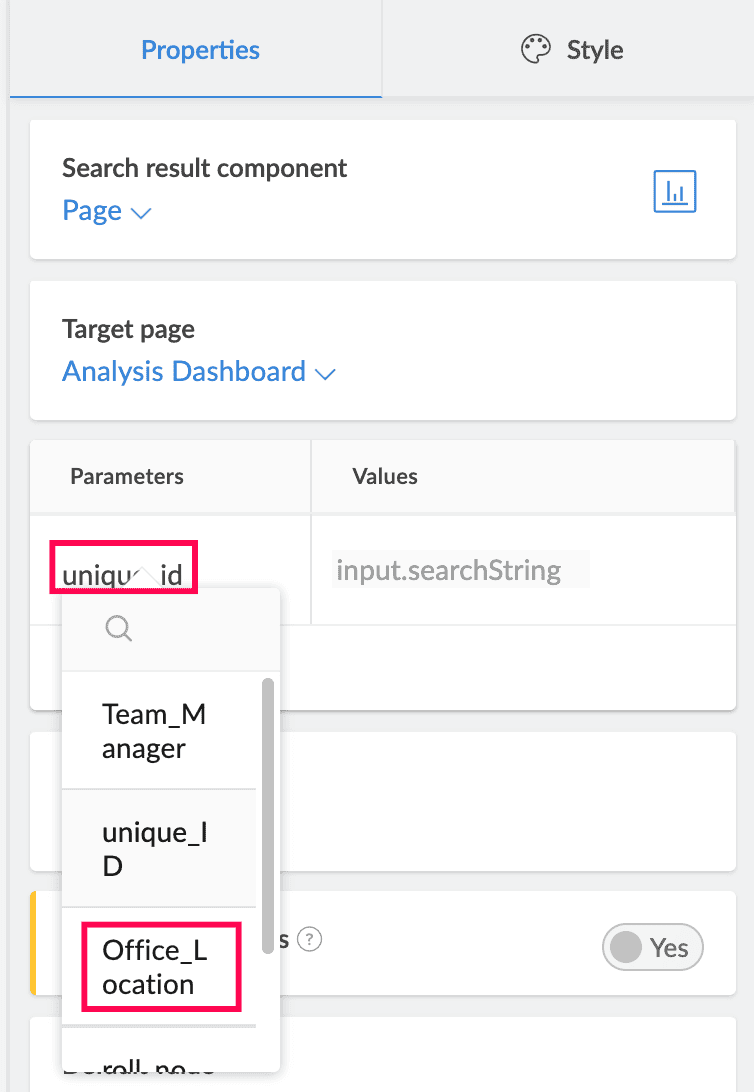Click the palette icon in the Style tab
This screenshot has height=1092, width=754.
(x=537, y=49)
